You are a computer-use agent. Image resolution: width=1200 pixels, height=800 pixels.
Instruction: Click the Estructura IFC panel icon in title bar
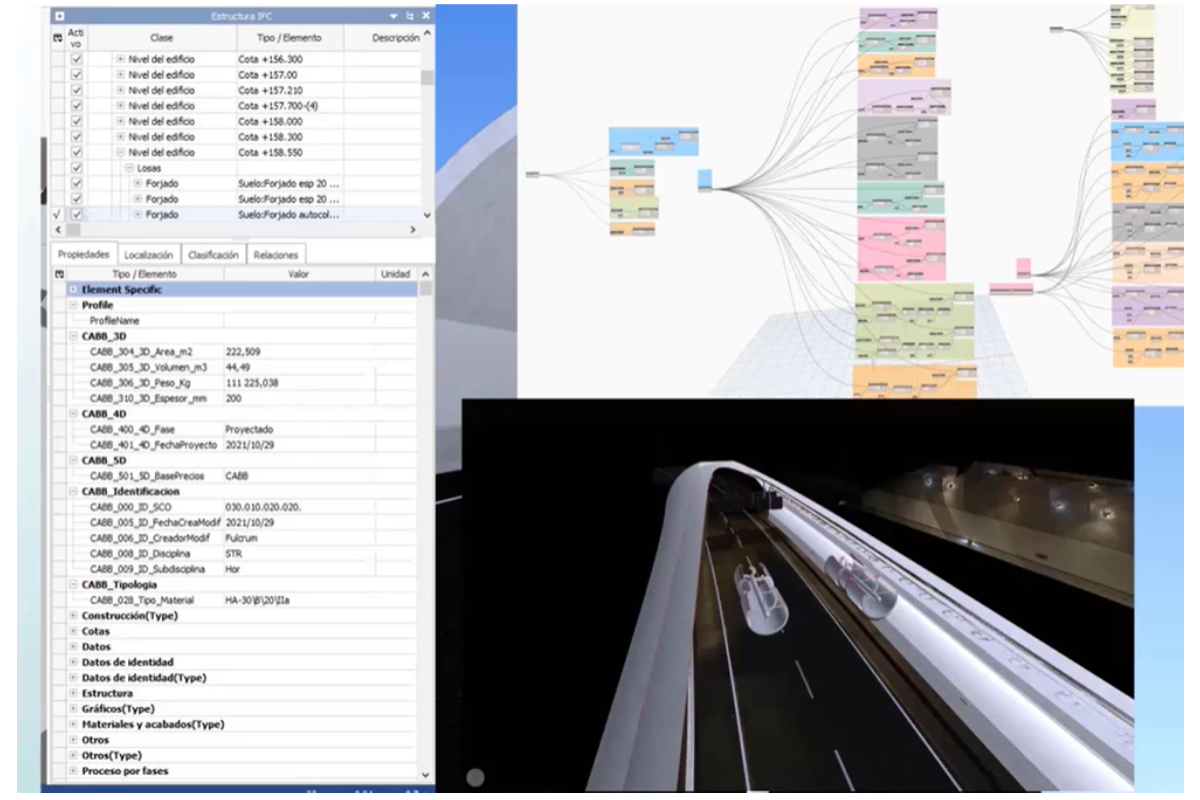coord(59,17)
